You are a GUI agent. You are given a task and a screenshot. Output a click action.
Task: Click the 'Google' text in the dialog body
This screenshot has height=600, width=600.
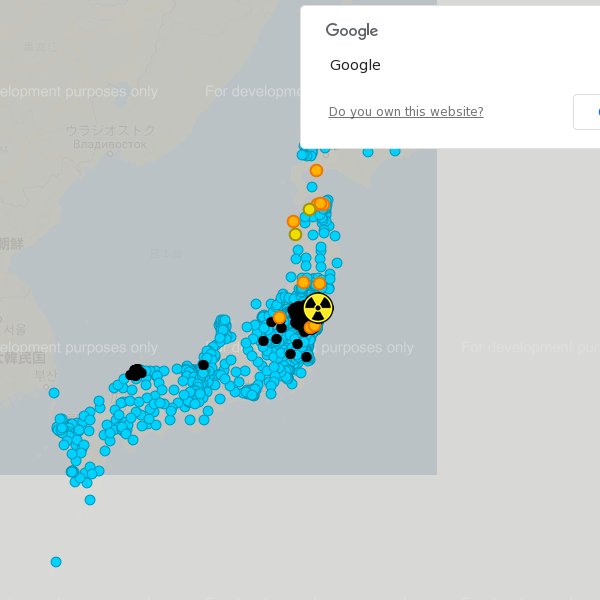pos(355,65)
